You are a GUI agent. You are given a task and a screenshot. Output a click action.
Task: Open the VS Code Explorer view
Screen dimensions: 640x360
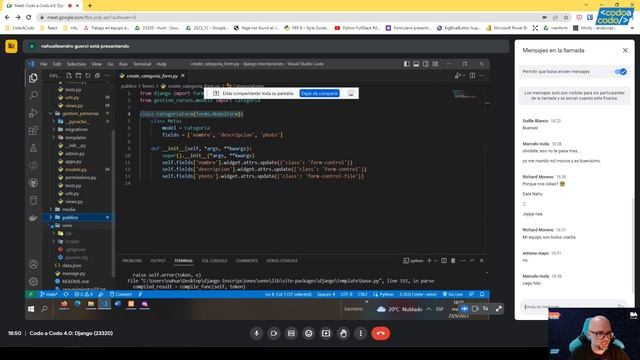point(33,78)
